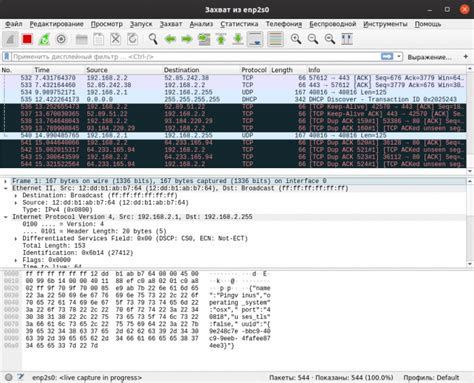Open the Статистика menu
This screenshot has width=474, height=383.
click(239, 24)
